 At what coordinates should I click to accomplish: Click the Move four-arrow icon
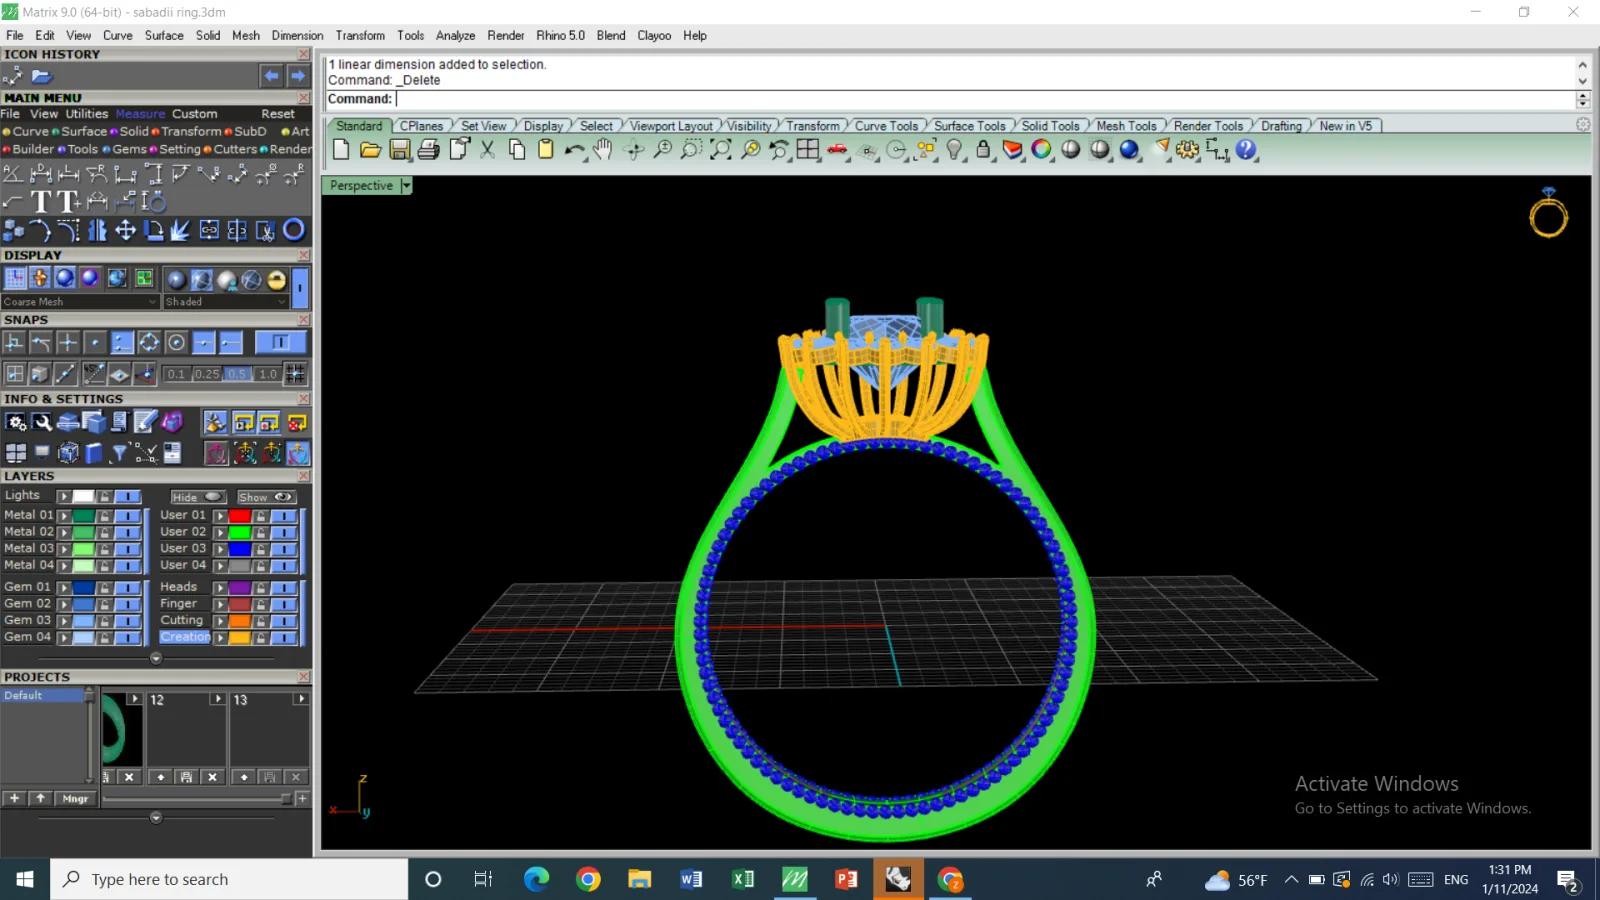(x=125, y=230)
